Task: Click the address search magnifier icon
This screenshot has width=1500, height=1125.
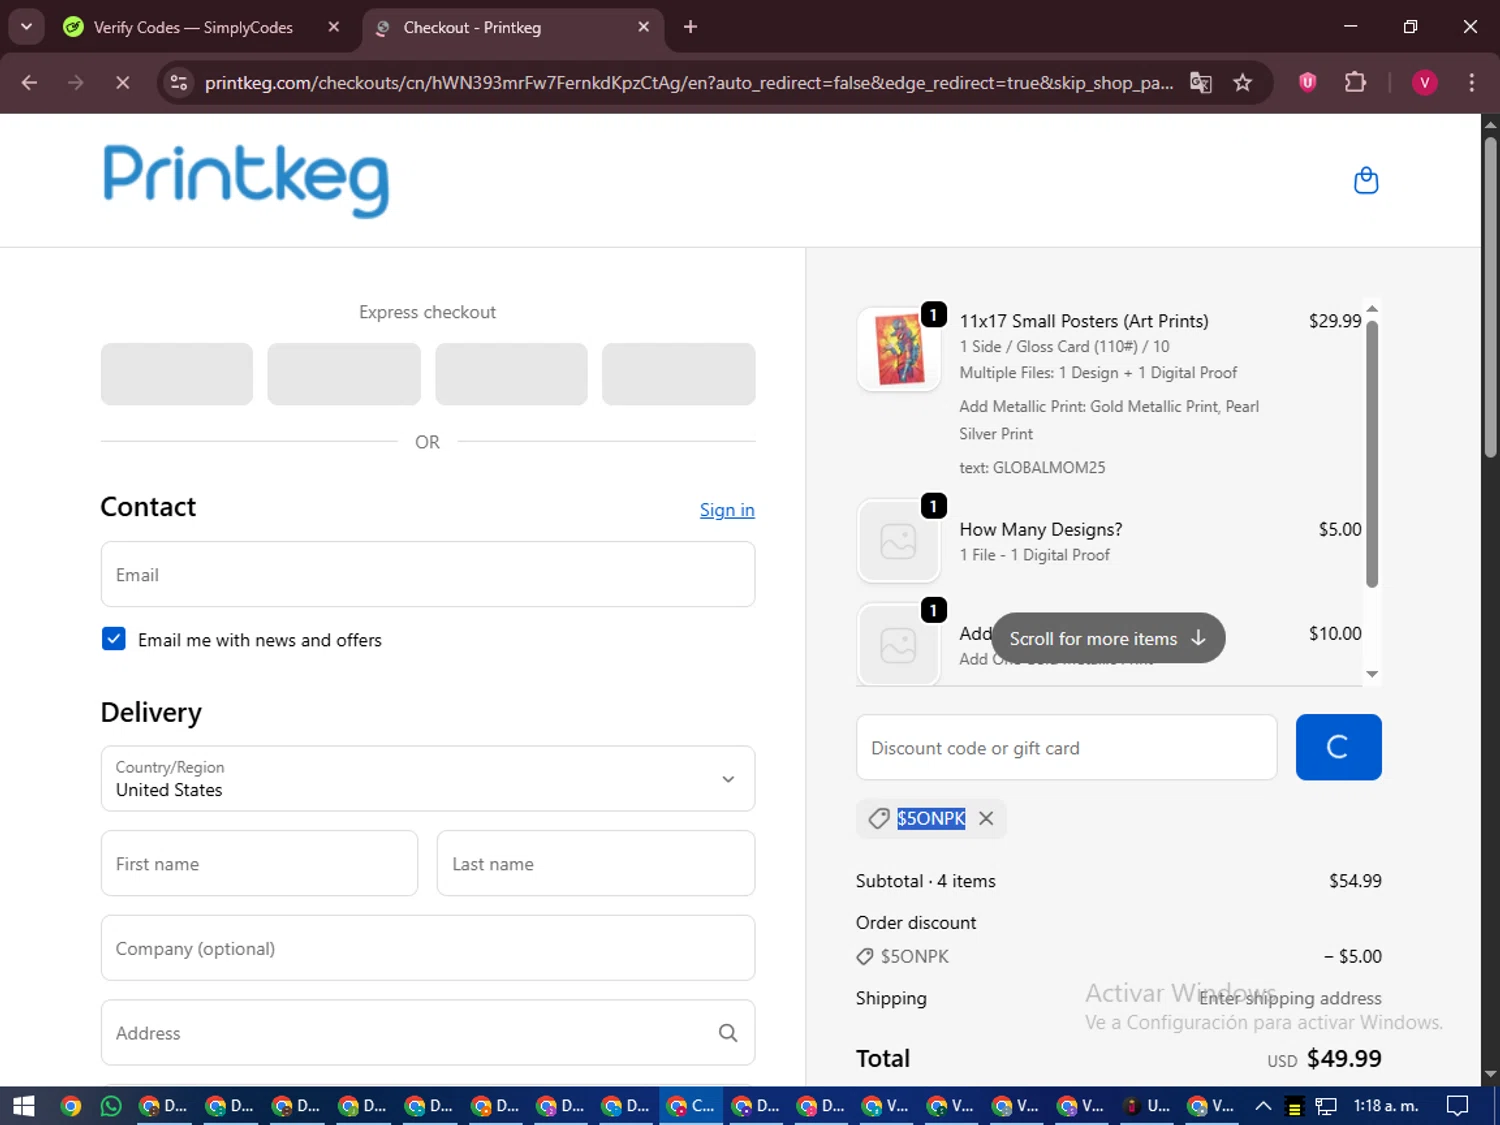Action: point(728,1033)
